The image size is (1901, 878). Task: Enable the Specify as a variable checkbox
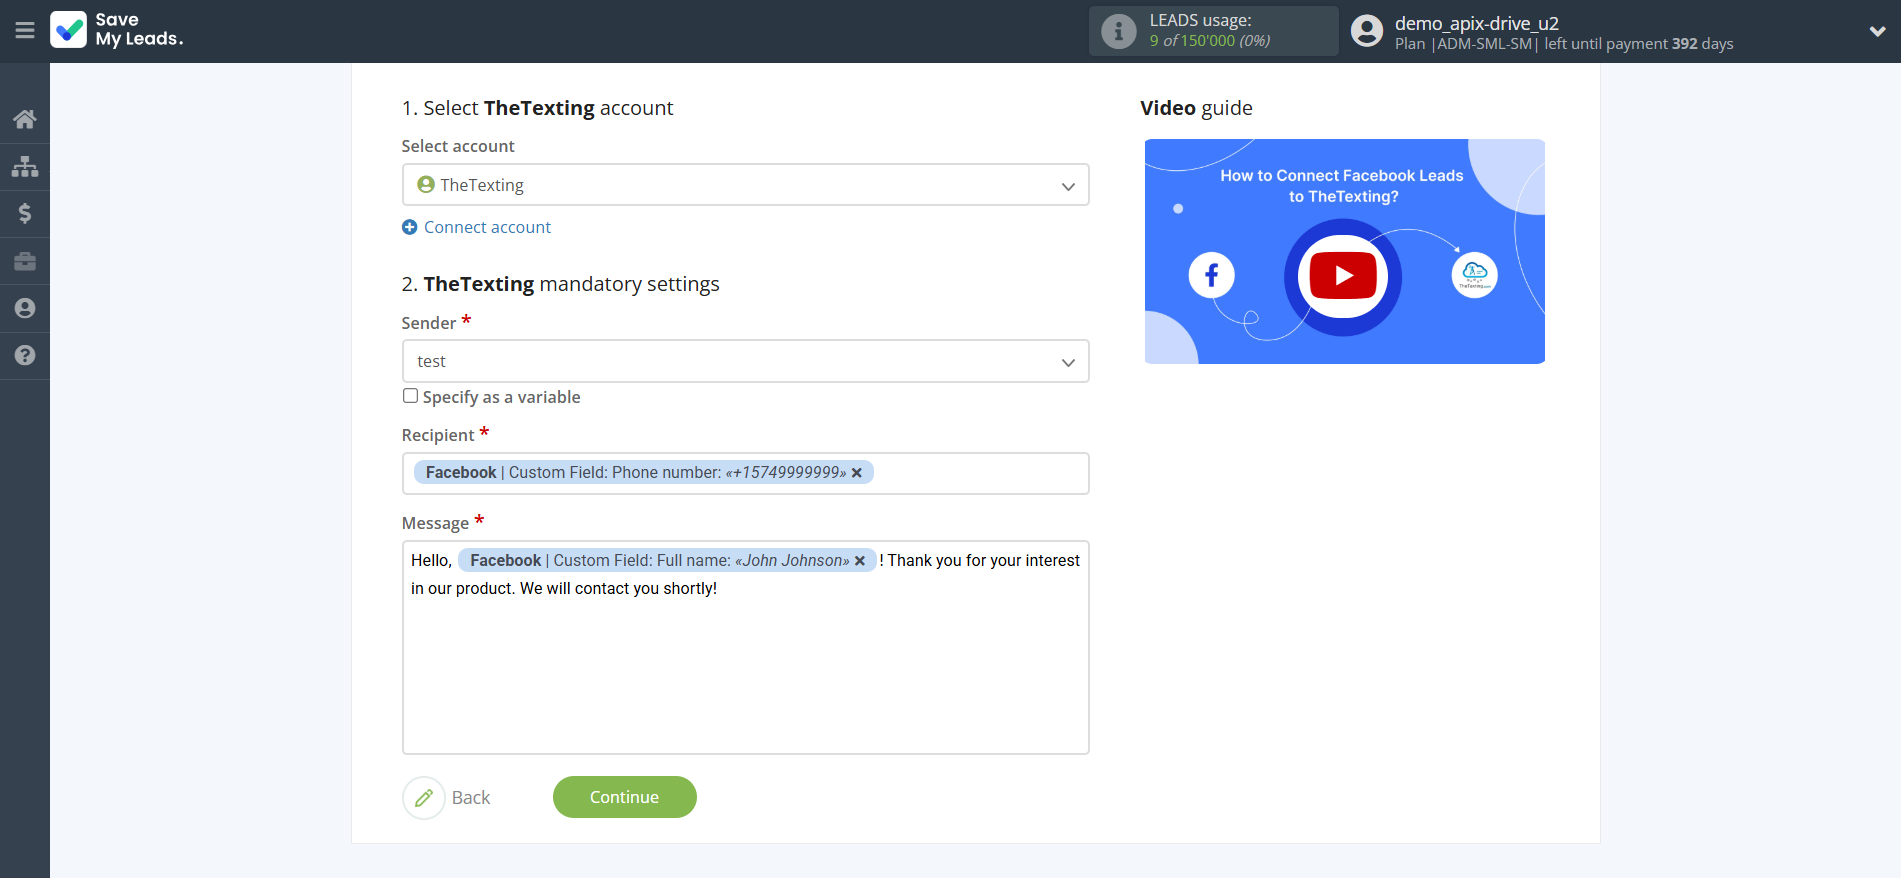[x=410, y=396]
